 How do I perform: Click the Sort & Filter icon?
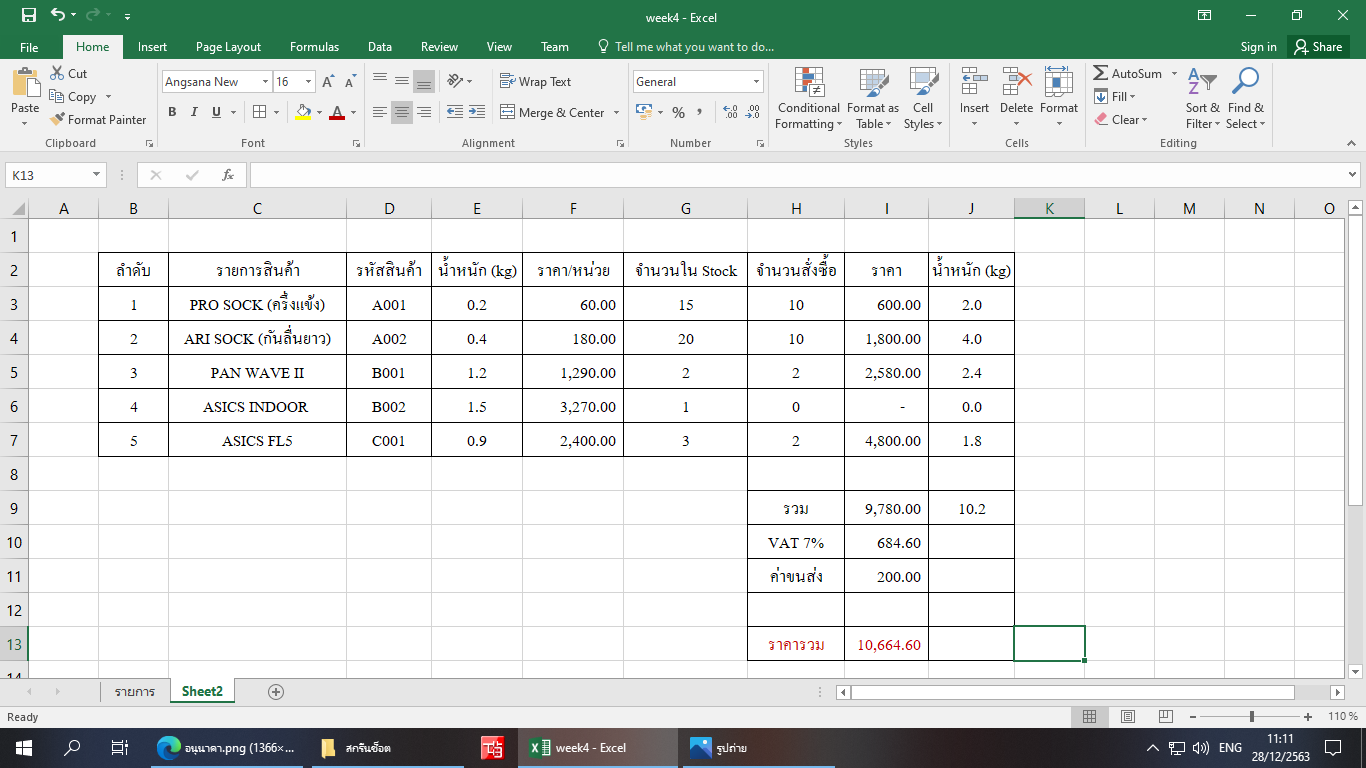click(x=1202, y=100)
